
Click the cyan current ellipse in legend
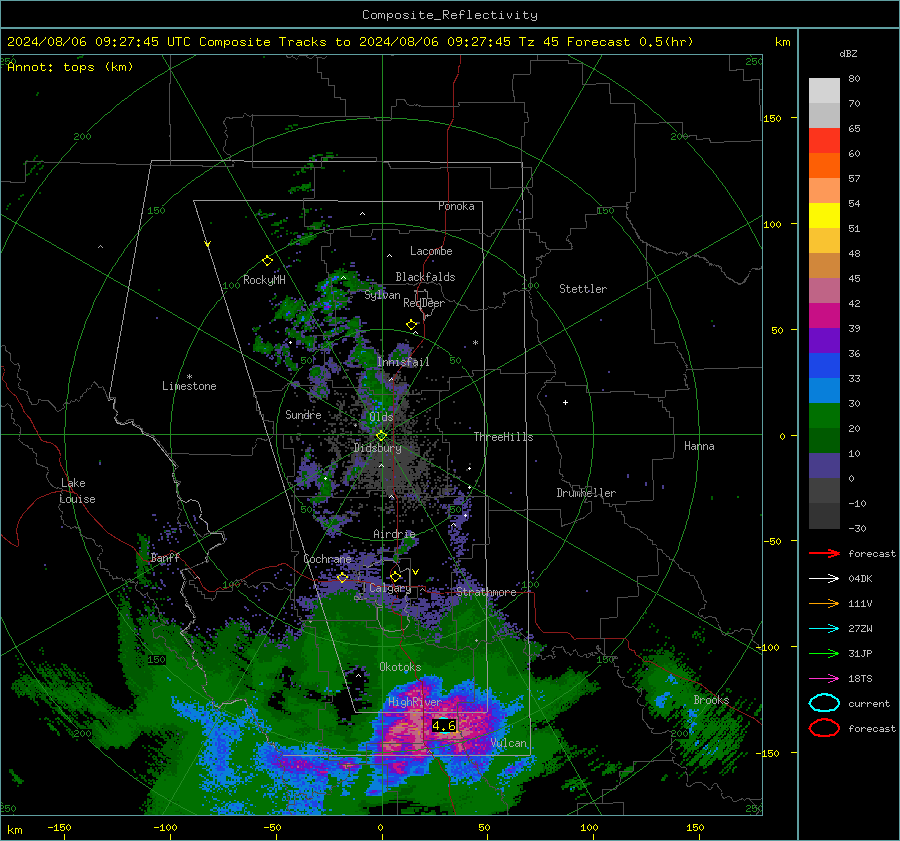pyautogui.click(x=824, y=703)
